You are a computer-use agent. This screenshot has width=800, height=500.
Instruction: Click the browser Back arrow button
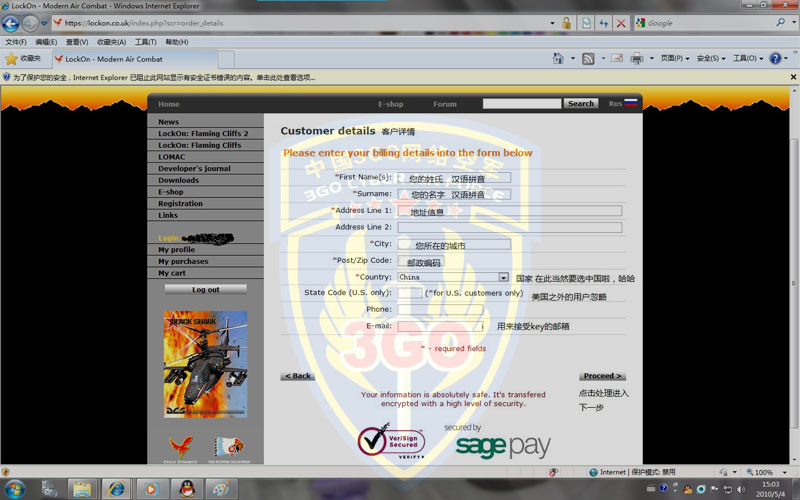11,23
